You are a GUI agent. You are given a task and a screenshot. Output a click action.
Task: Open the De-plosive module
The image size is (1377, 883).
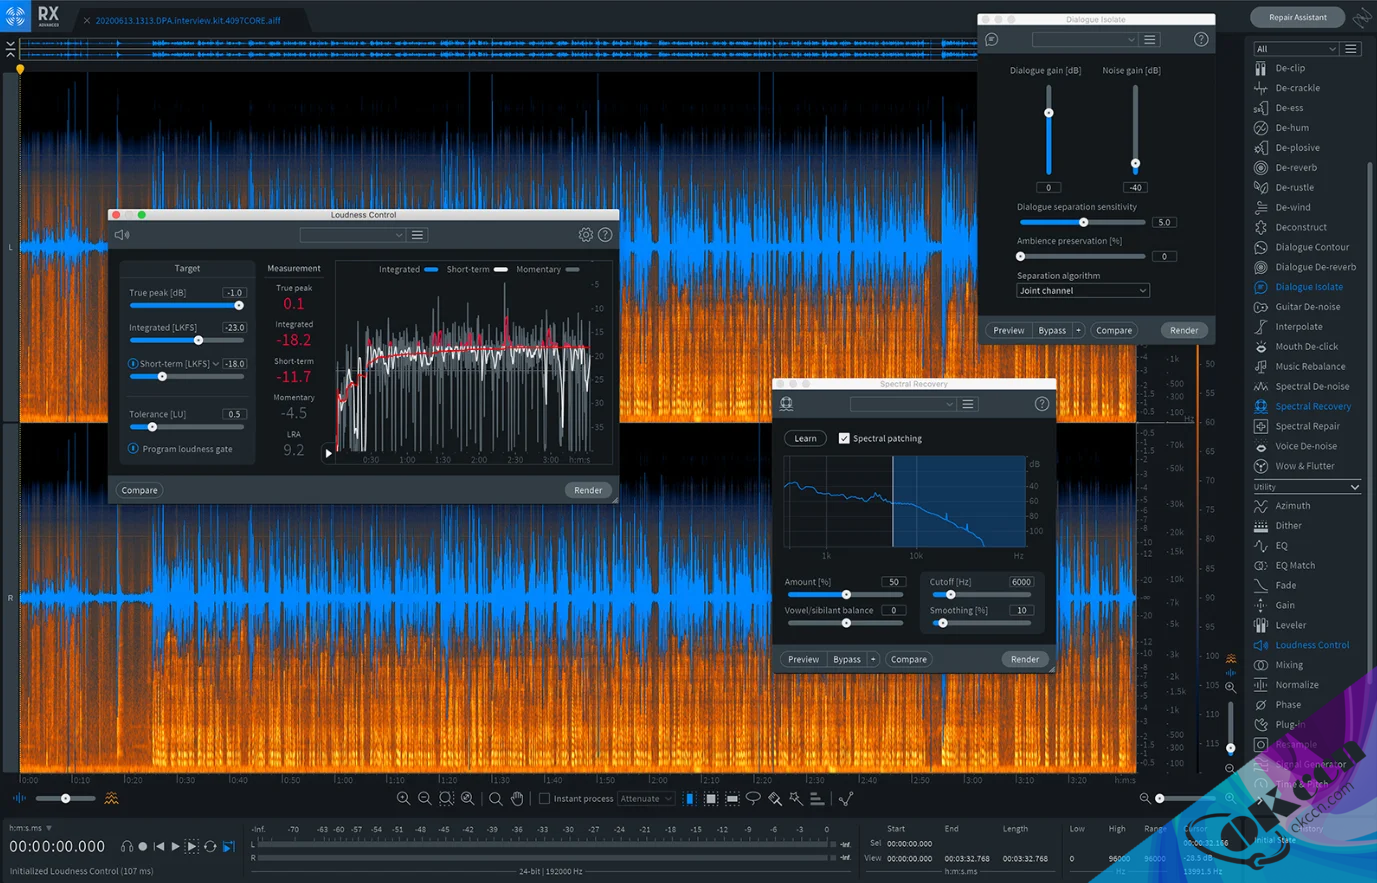click(x=1297, y=148)
